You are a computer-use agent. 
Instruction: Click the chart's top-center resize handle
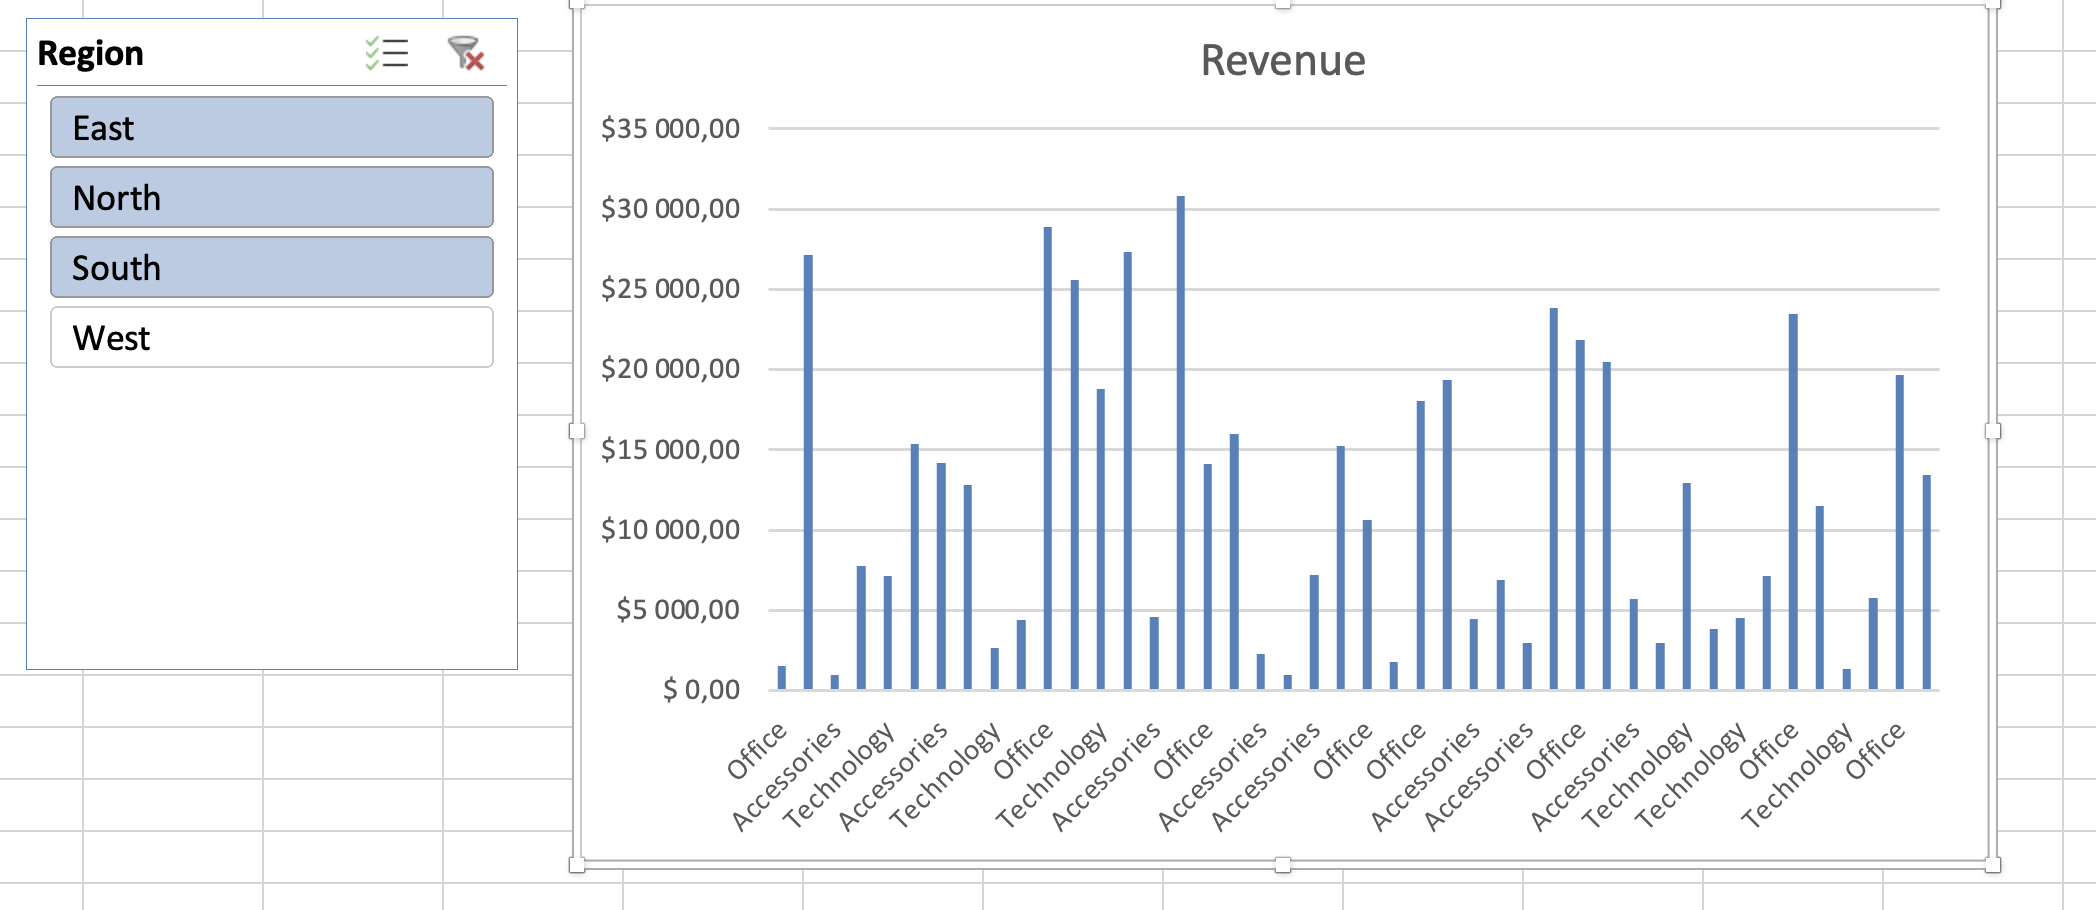click(1282, 4)
